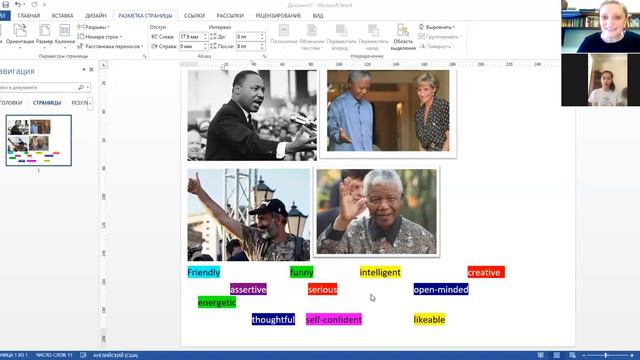This screenshot has height=360, width=640.
Task: Open the navigation pane options dropdown arrow
Action: point(84,70)
